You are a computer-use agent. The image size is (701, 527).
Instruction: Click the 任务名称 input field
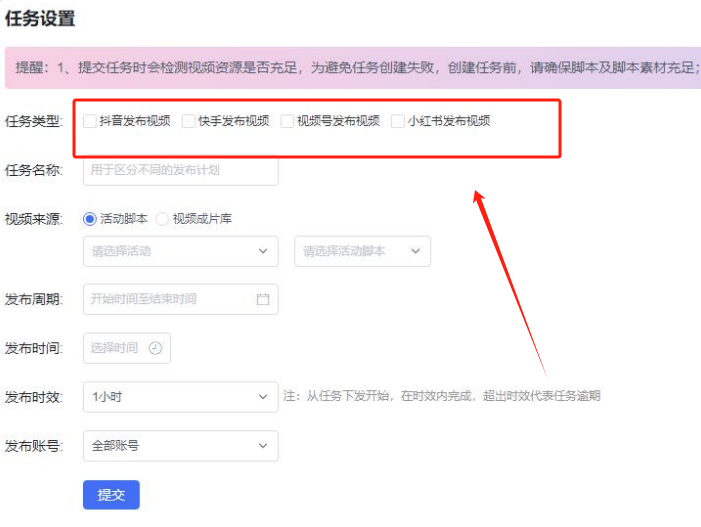181,170
